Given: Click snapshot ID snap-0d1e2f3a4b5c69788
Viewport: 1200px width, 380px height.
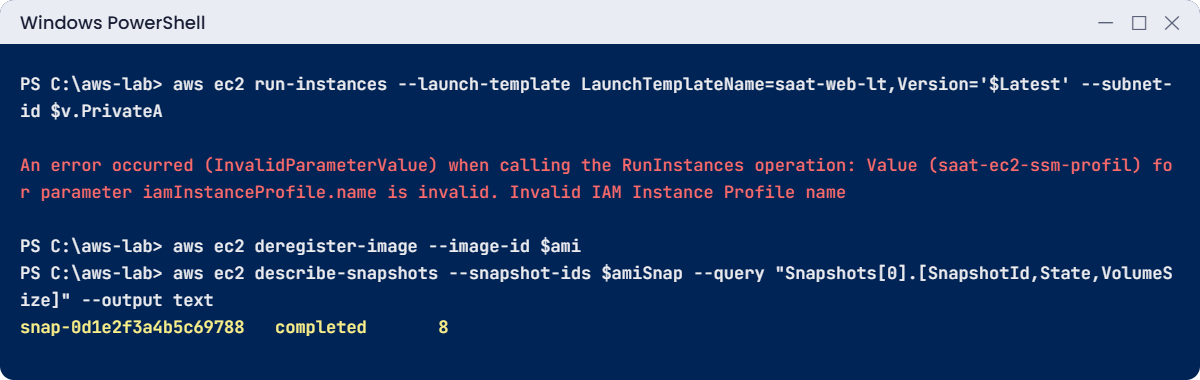Looking at the screenshot, I should coord(132,327).
